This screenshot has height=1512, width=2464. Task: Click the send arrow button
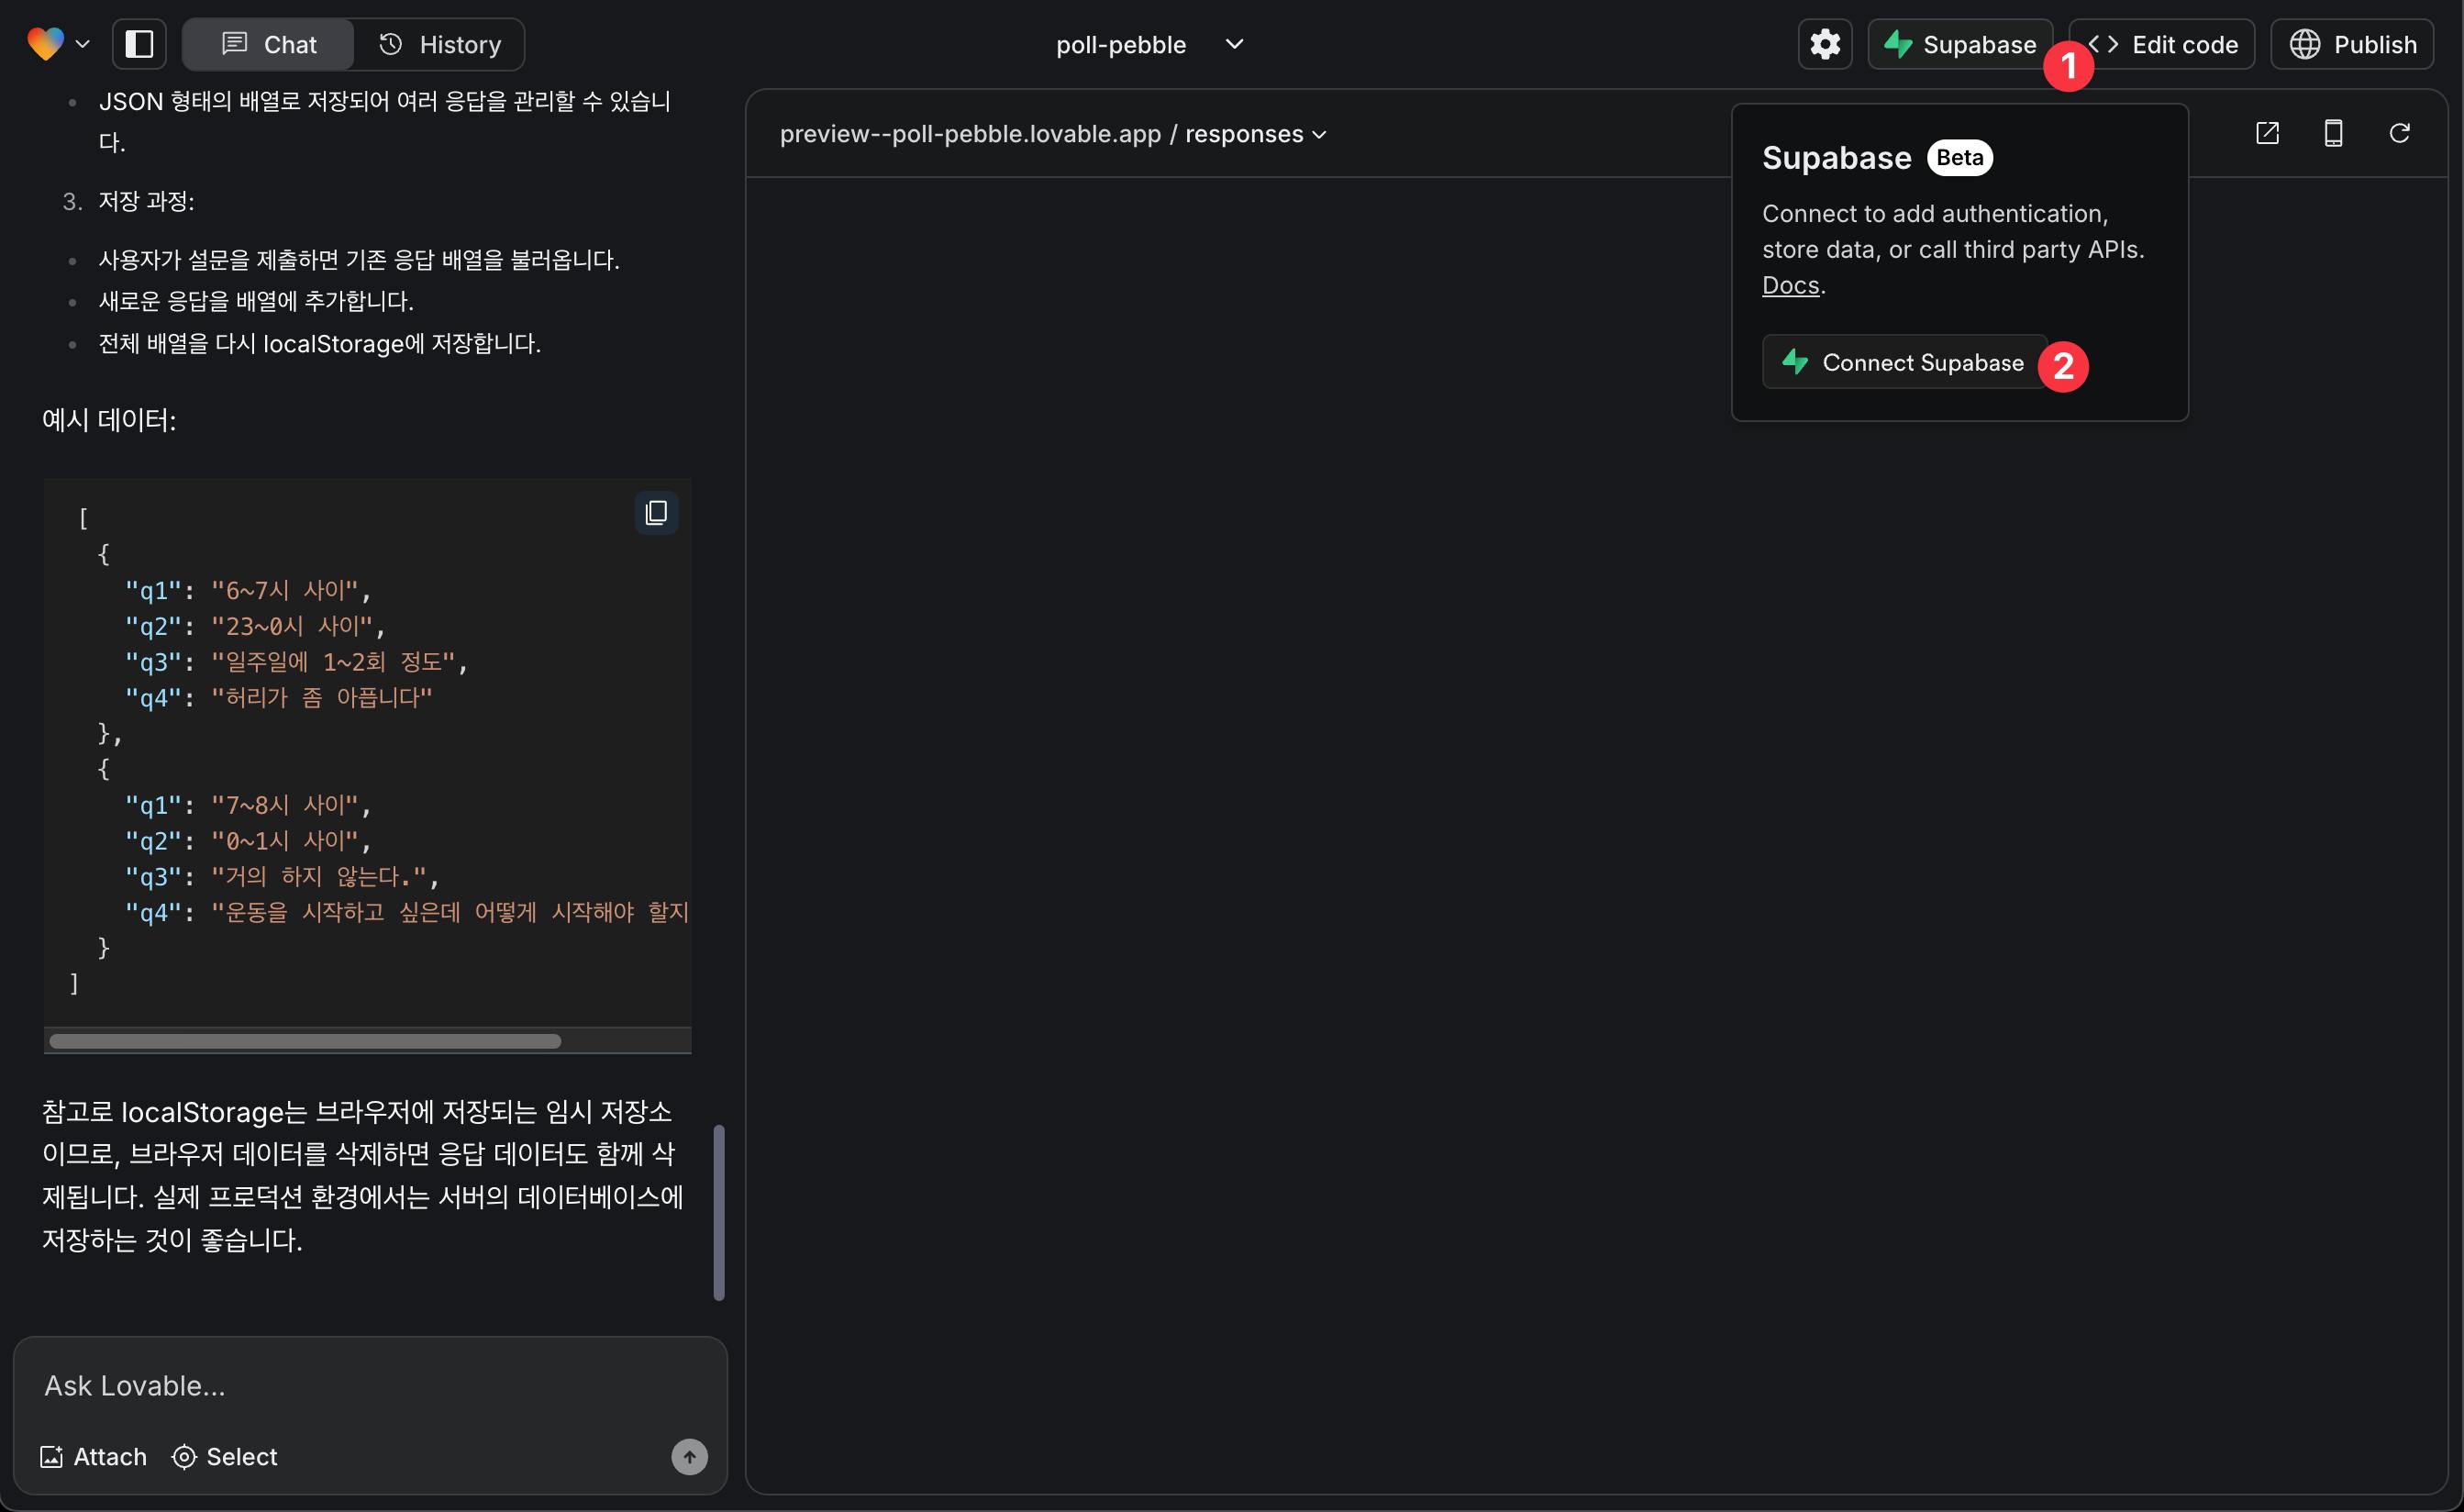689,1456
